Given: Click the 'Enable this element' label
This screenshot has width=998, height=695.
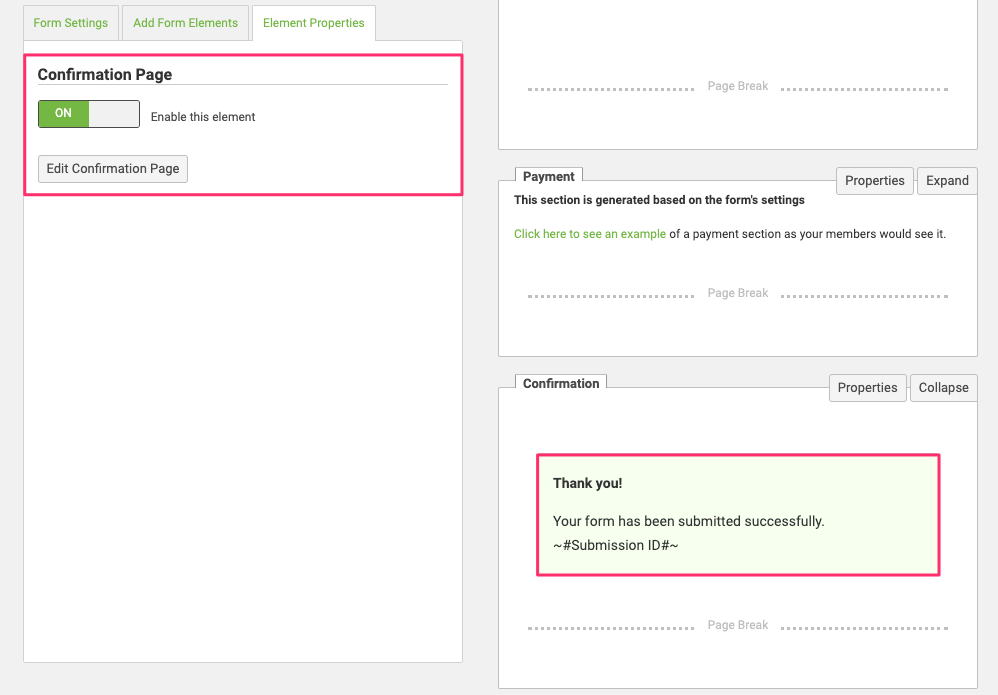Looking at the screenshot, I should coord(203,117).
